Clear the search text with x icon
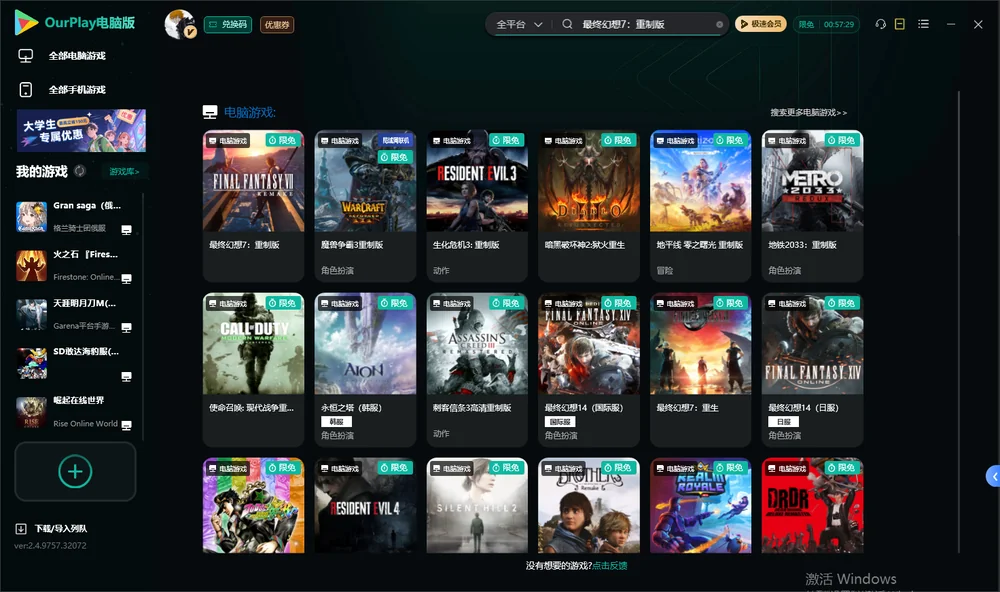The height and width of the screenshot is (592, 1000). coord(719,25)
